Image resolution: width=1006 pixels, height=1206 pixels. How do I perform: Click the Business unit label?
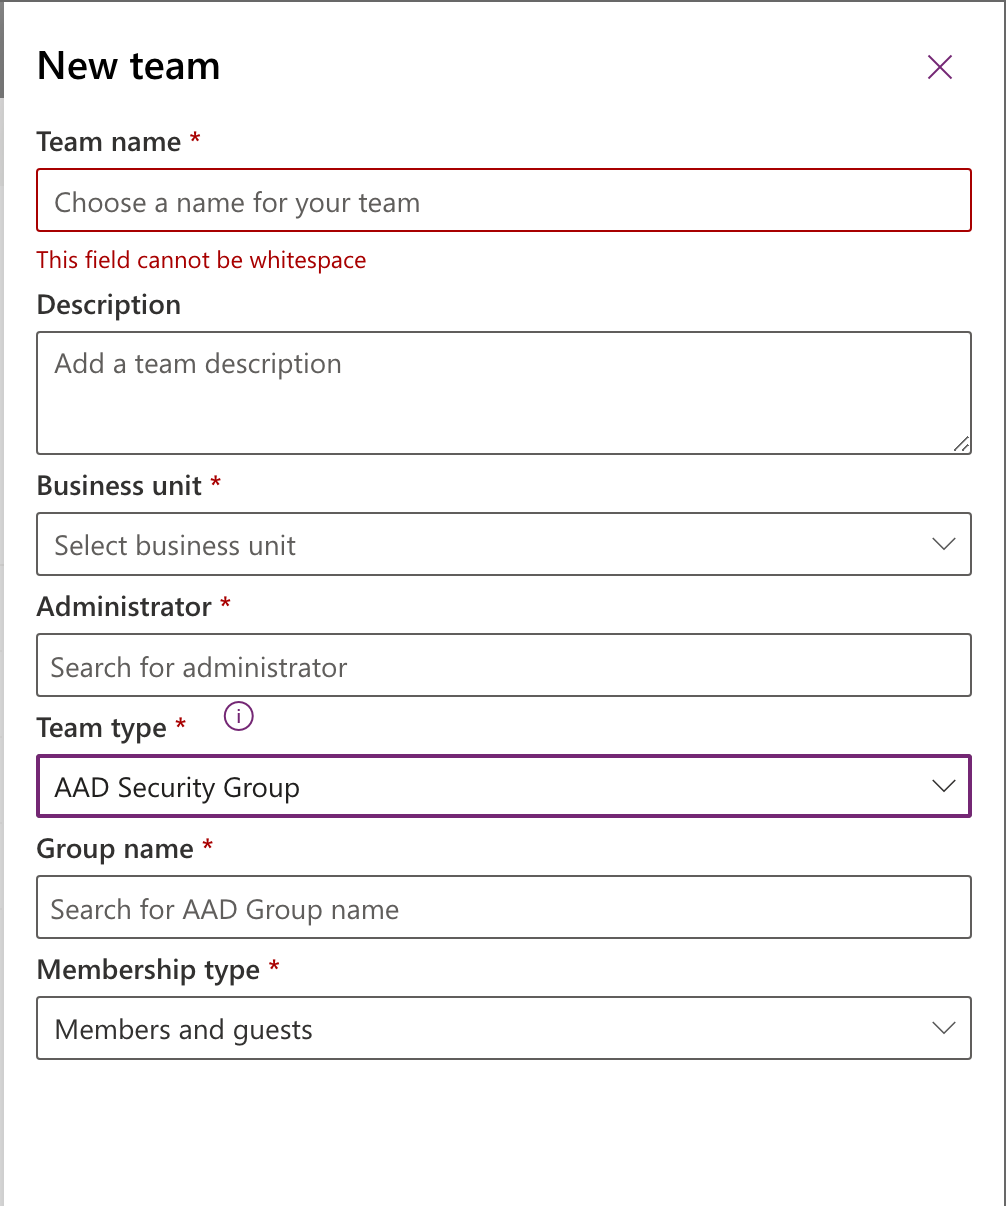(120, 486)
